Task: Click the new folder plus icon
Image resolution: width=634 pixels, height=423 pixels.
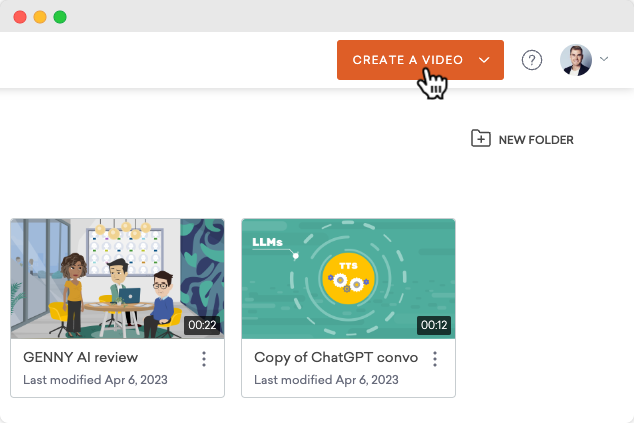Action: 481,139
